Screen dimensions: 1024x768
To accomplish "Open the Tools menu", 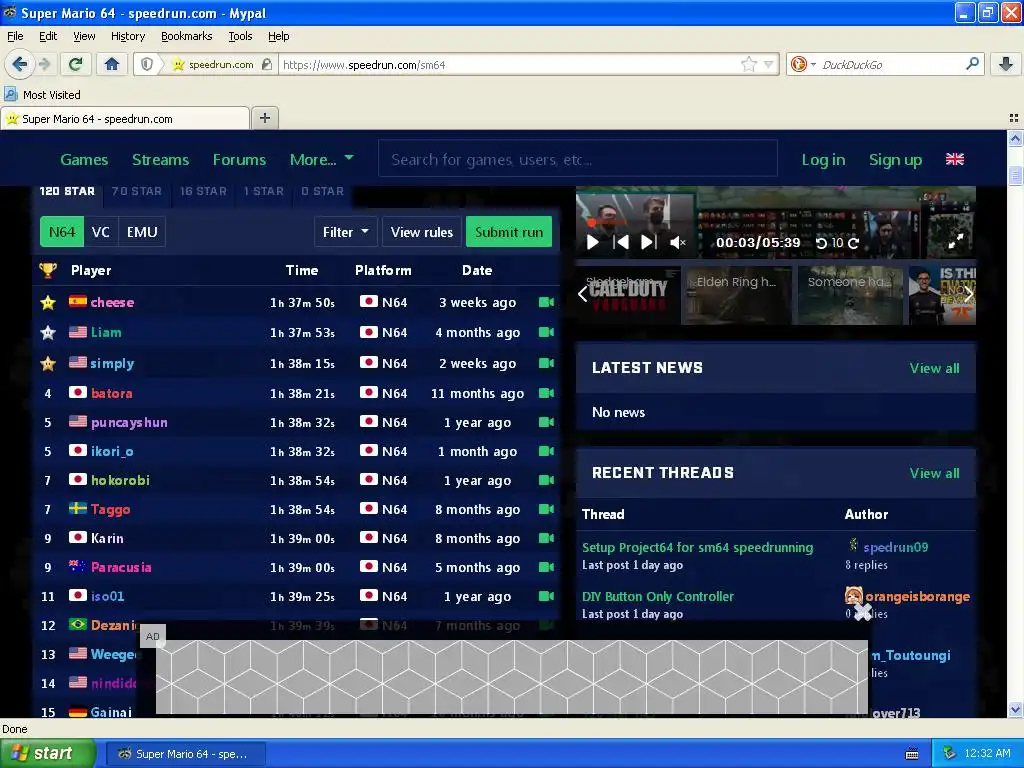I will coord(240,36).
